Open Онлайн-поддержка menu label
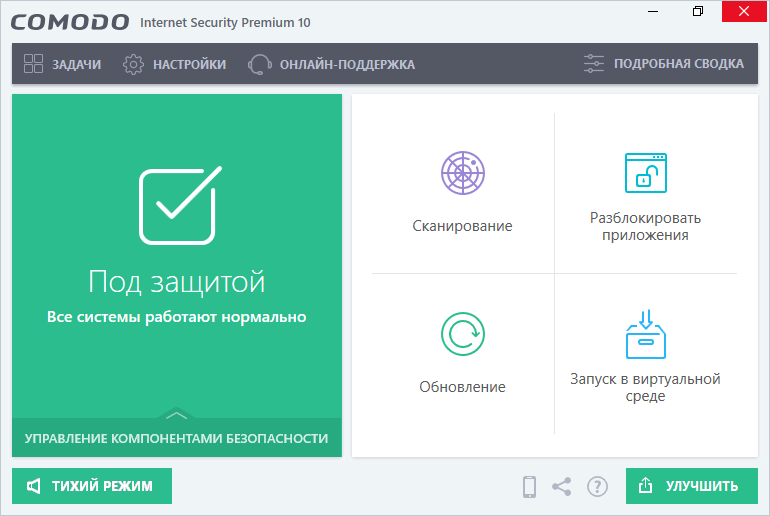This screenshot has height=516, width=770. click(347, 64)
